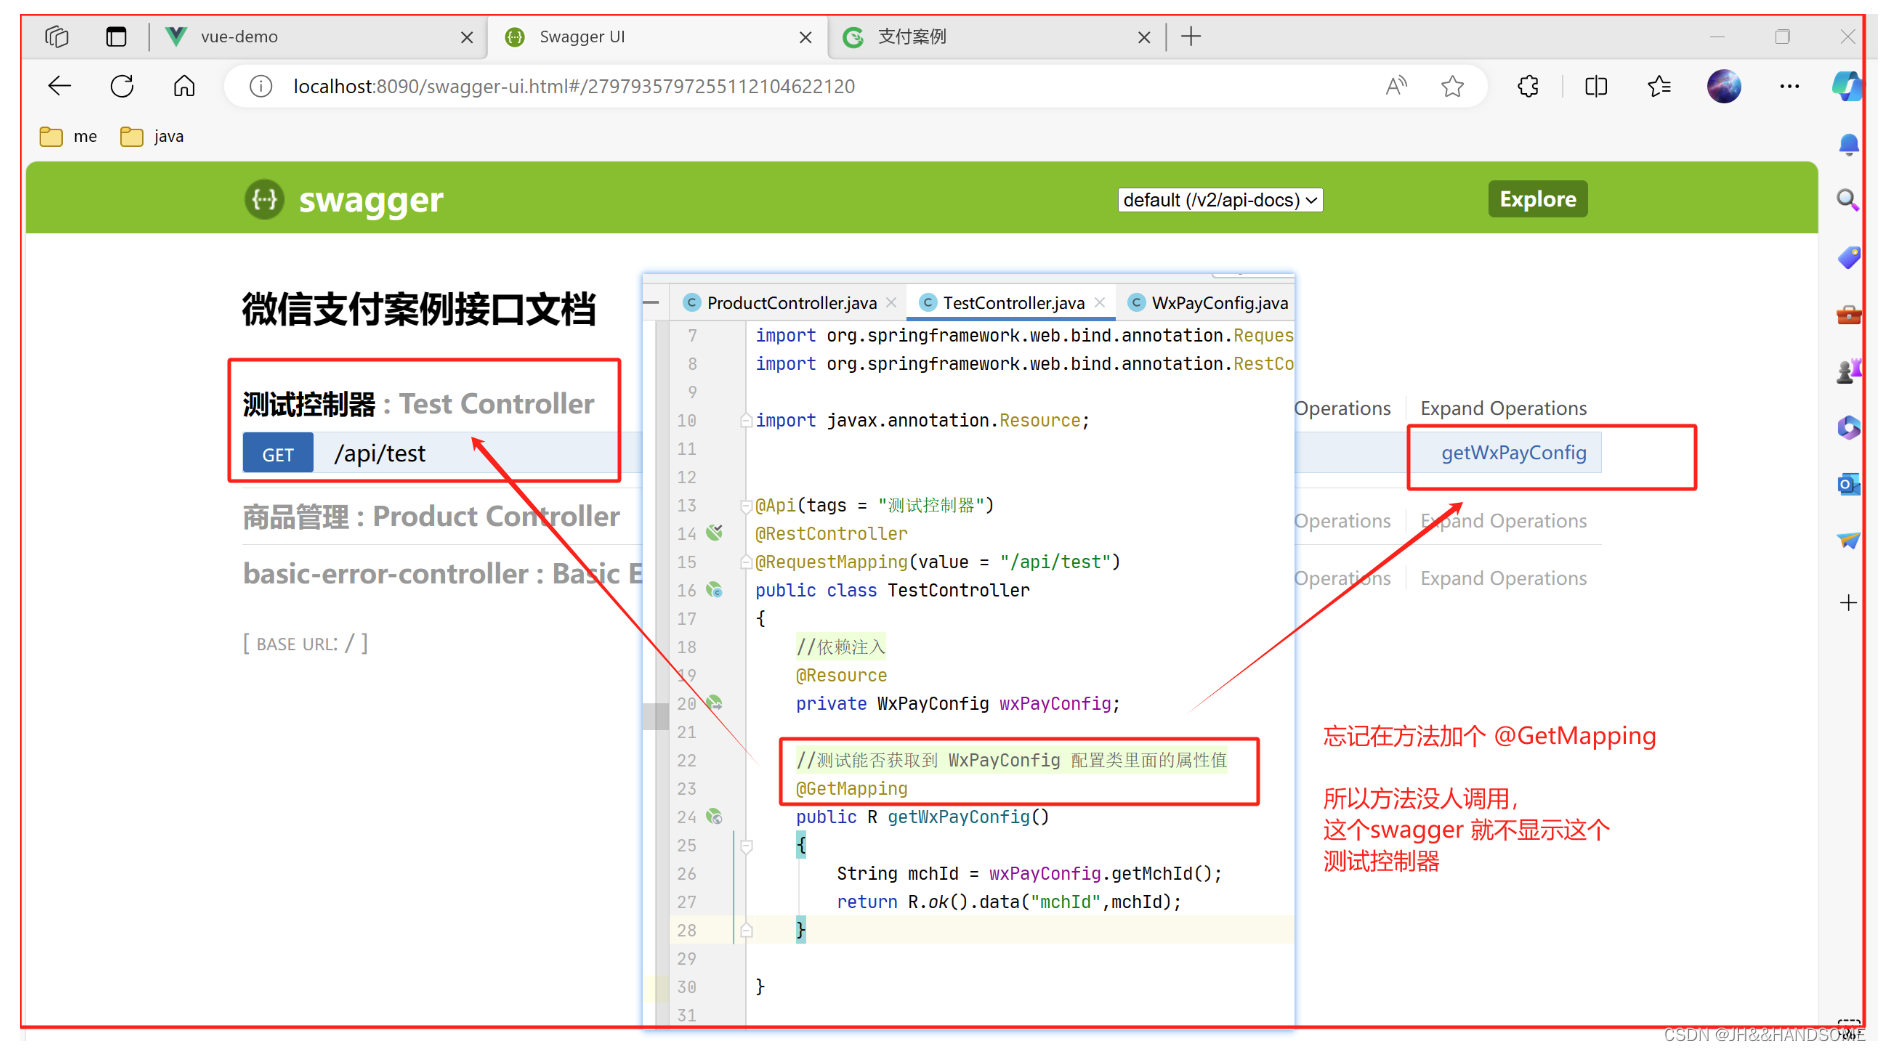Open games chess icon in sidebar
This screenshot has width=1881, height=1051.
(1849, 371)
